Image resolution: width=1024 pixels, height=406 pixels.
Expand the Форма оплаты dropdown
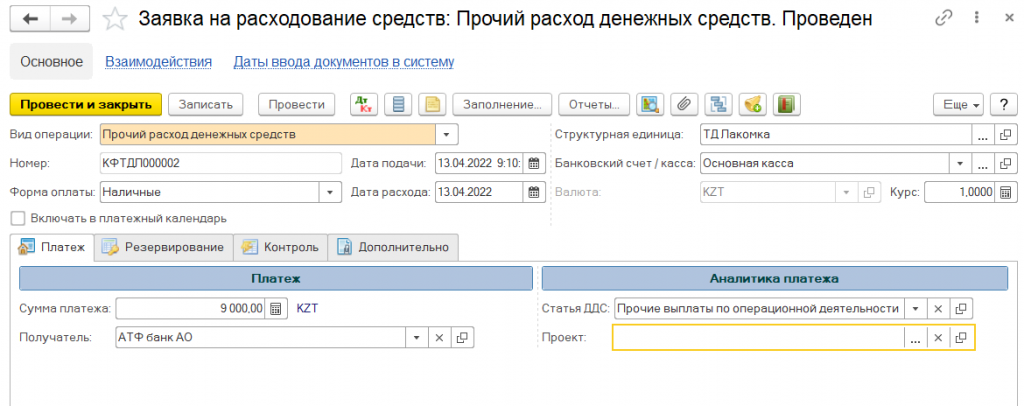(x=328, y=192)
